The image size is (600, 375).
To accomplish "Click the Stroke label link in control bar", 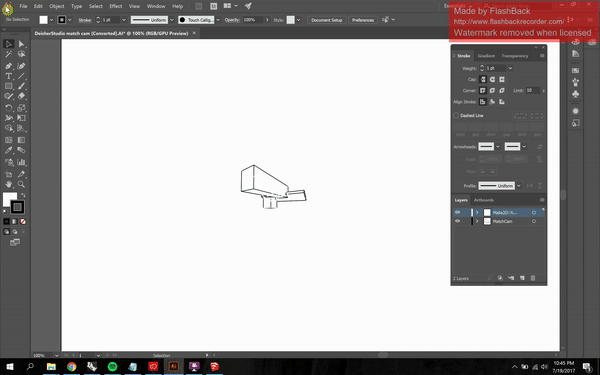I will point(85,20).
